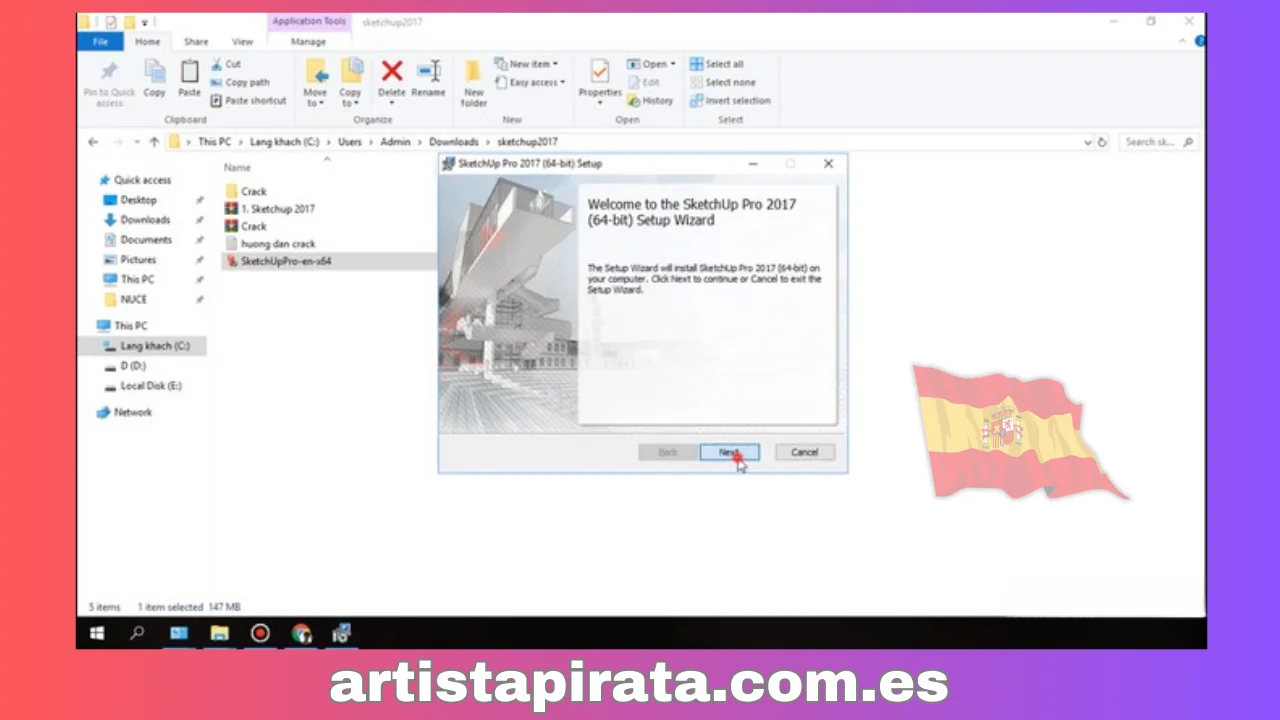
Task: Open Documents in the navigation pane
Action: 146,240
